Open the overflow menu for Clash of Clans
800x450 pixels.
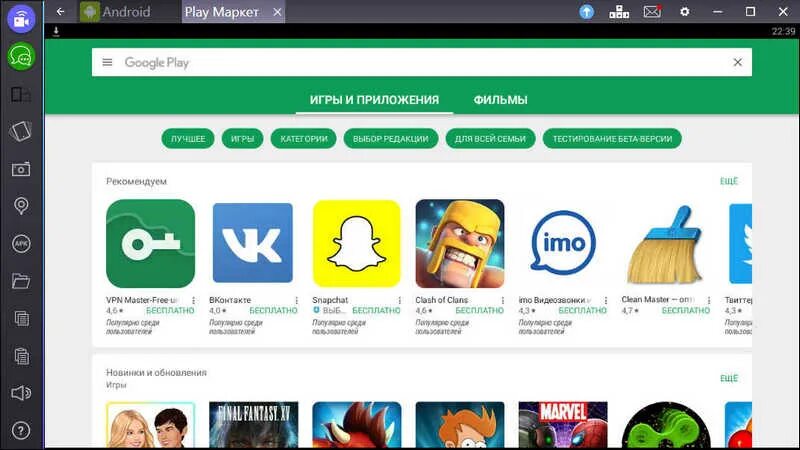pyautogui.click(x=503, y=301)
